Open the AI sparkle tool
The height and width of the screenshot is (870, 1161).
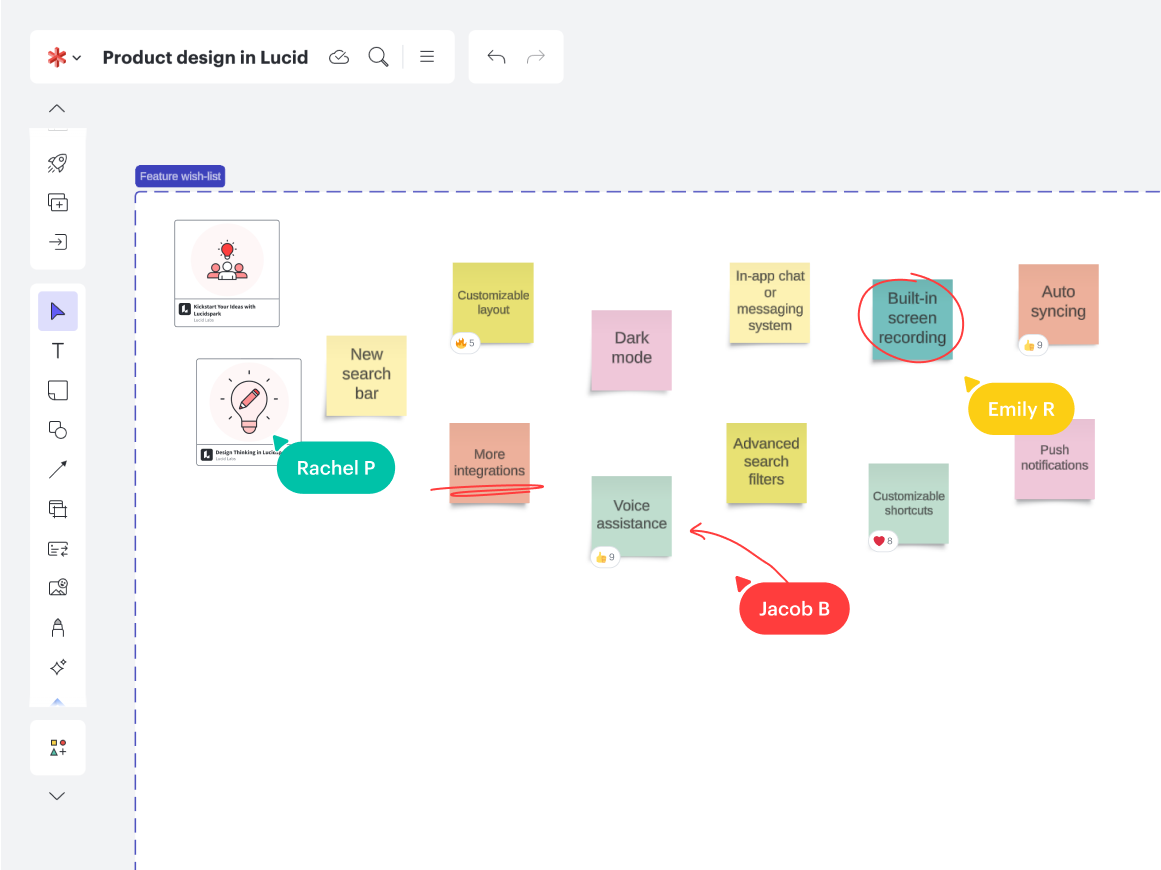point(58,667)
